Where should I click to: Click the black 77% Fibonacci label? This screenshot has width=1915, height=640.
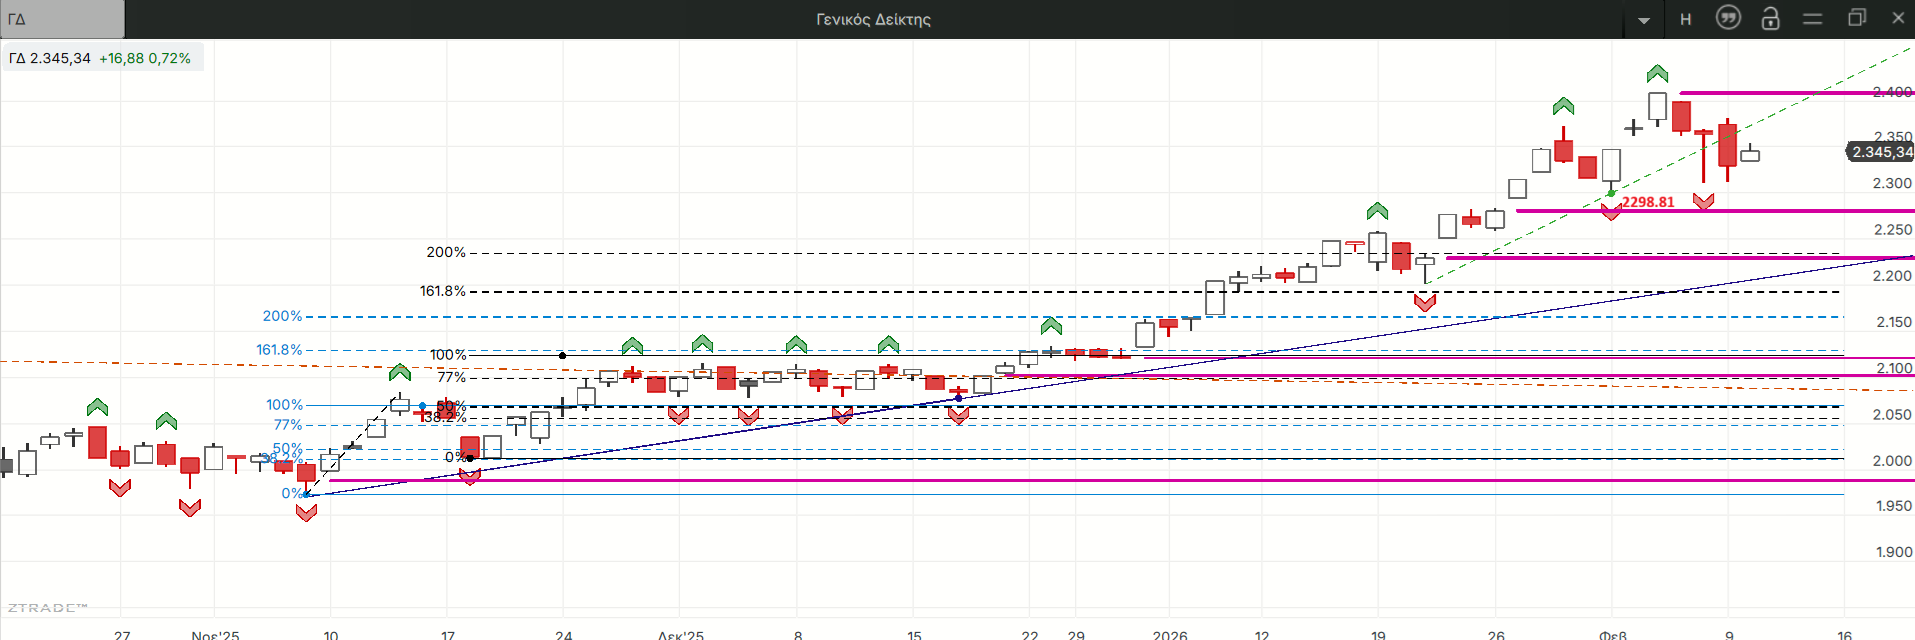click(x=451, y=377)
